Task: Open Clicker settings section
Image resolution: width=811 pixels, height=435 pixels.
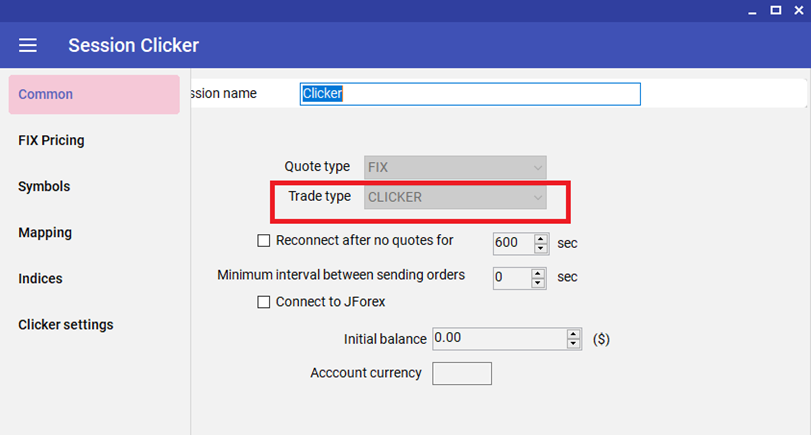Action: (x=66, y=325)
